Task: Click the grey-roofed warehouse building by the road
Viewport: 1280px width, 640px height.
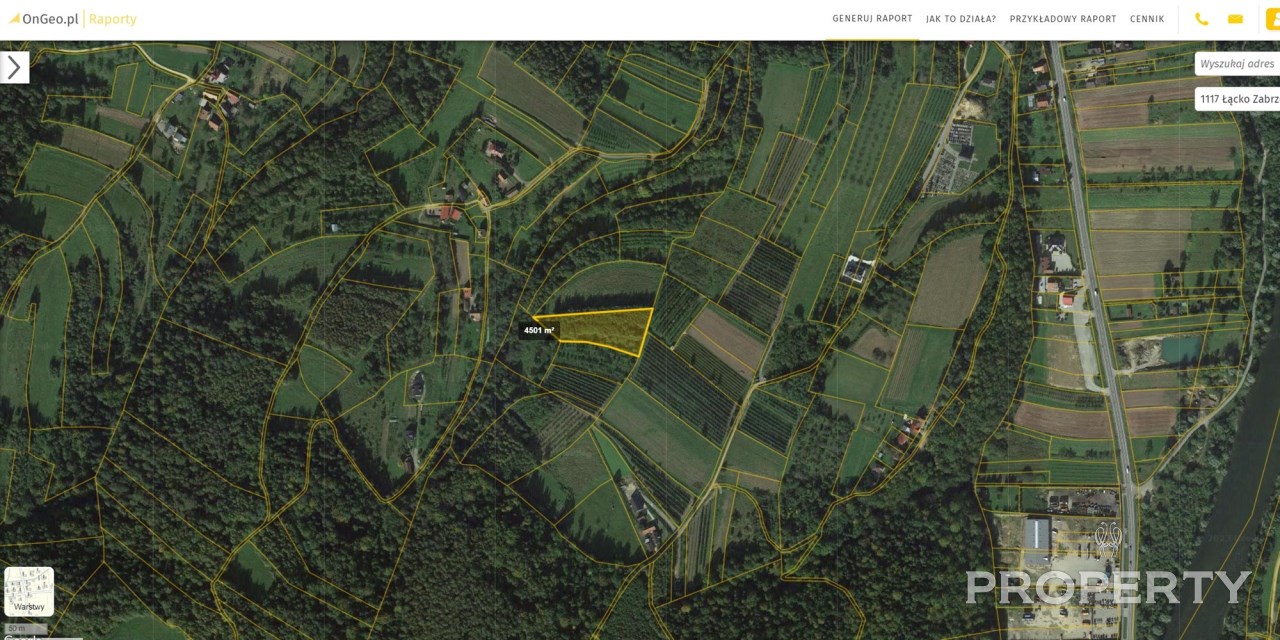Action: click(1037, 534)
